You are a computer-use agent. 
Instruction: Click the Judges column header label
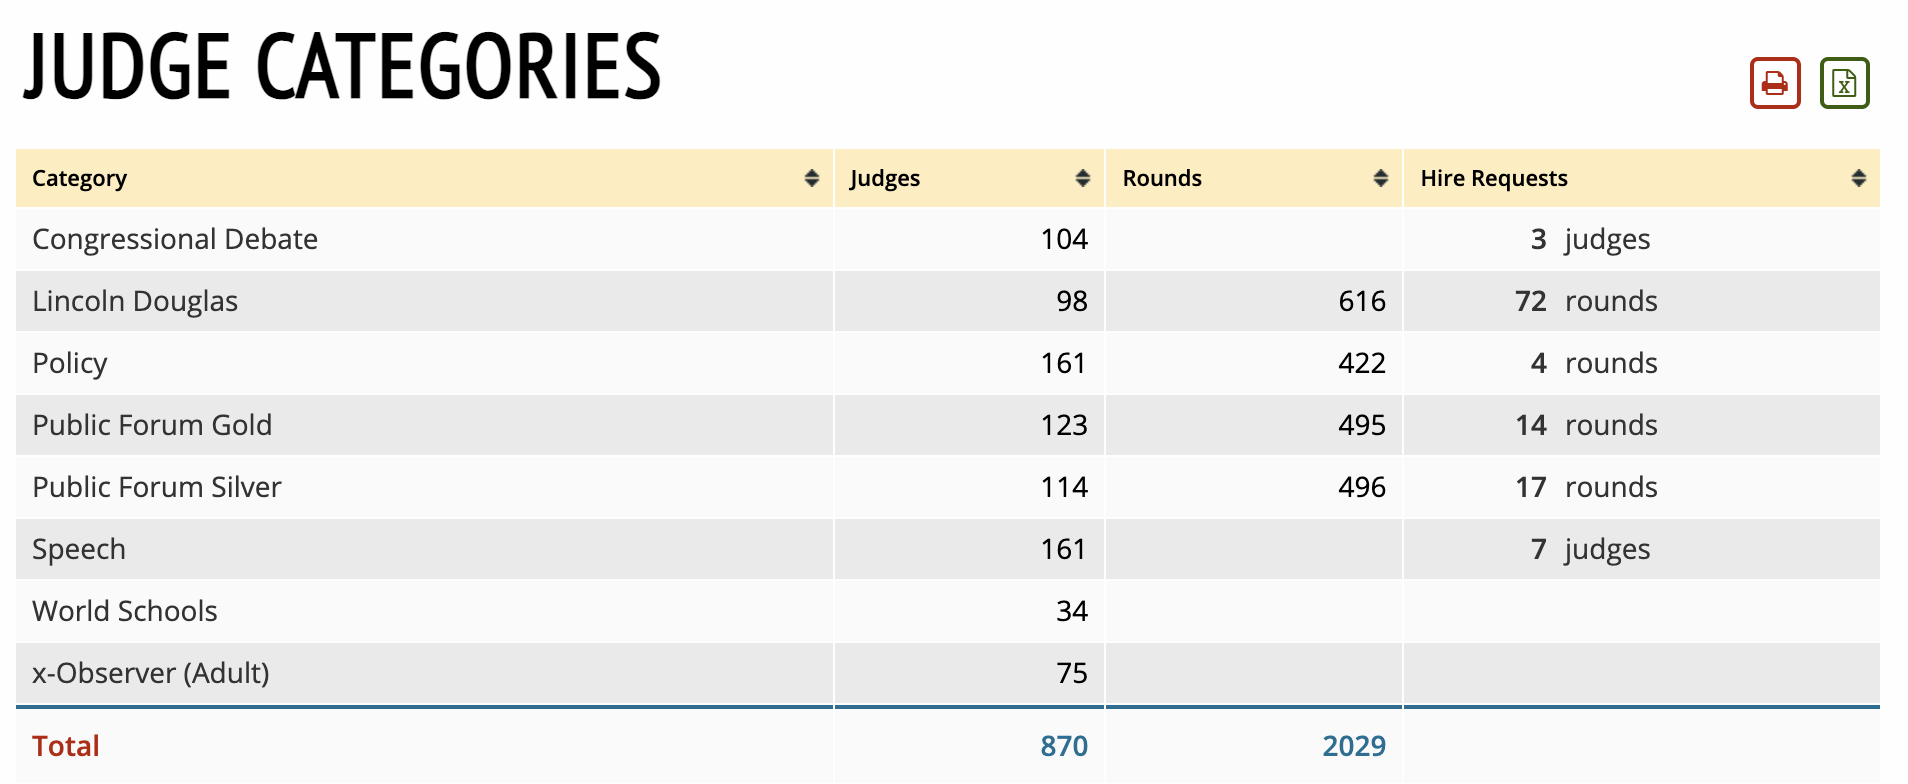point(884,178)
